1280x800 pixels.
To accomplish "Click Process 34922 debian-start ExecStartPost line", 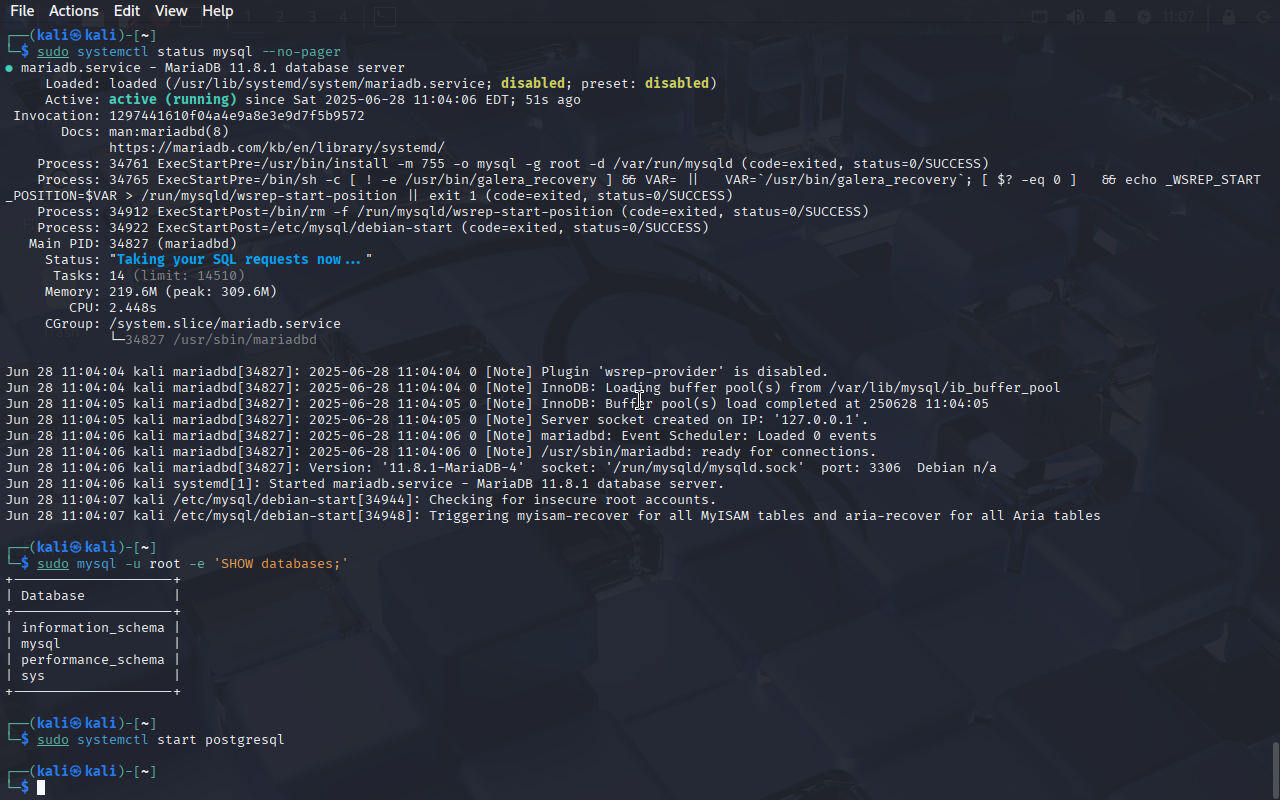I will pos(373,228).
